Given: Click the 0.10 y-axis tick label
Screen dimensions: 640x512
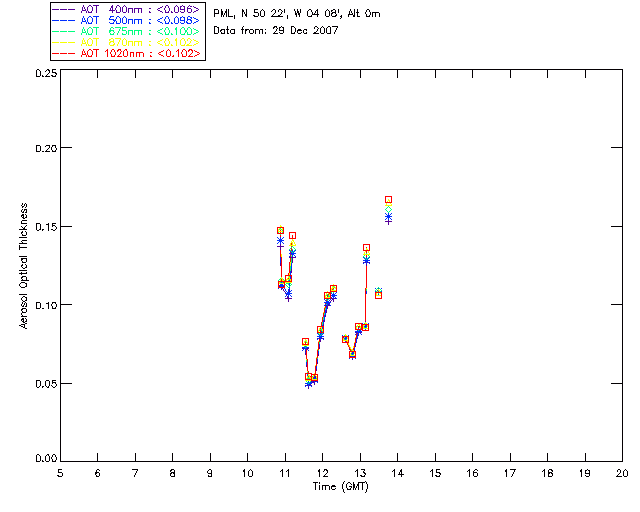Looking at the screenshot, I should 46,305.
